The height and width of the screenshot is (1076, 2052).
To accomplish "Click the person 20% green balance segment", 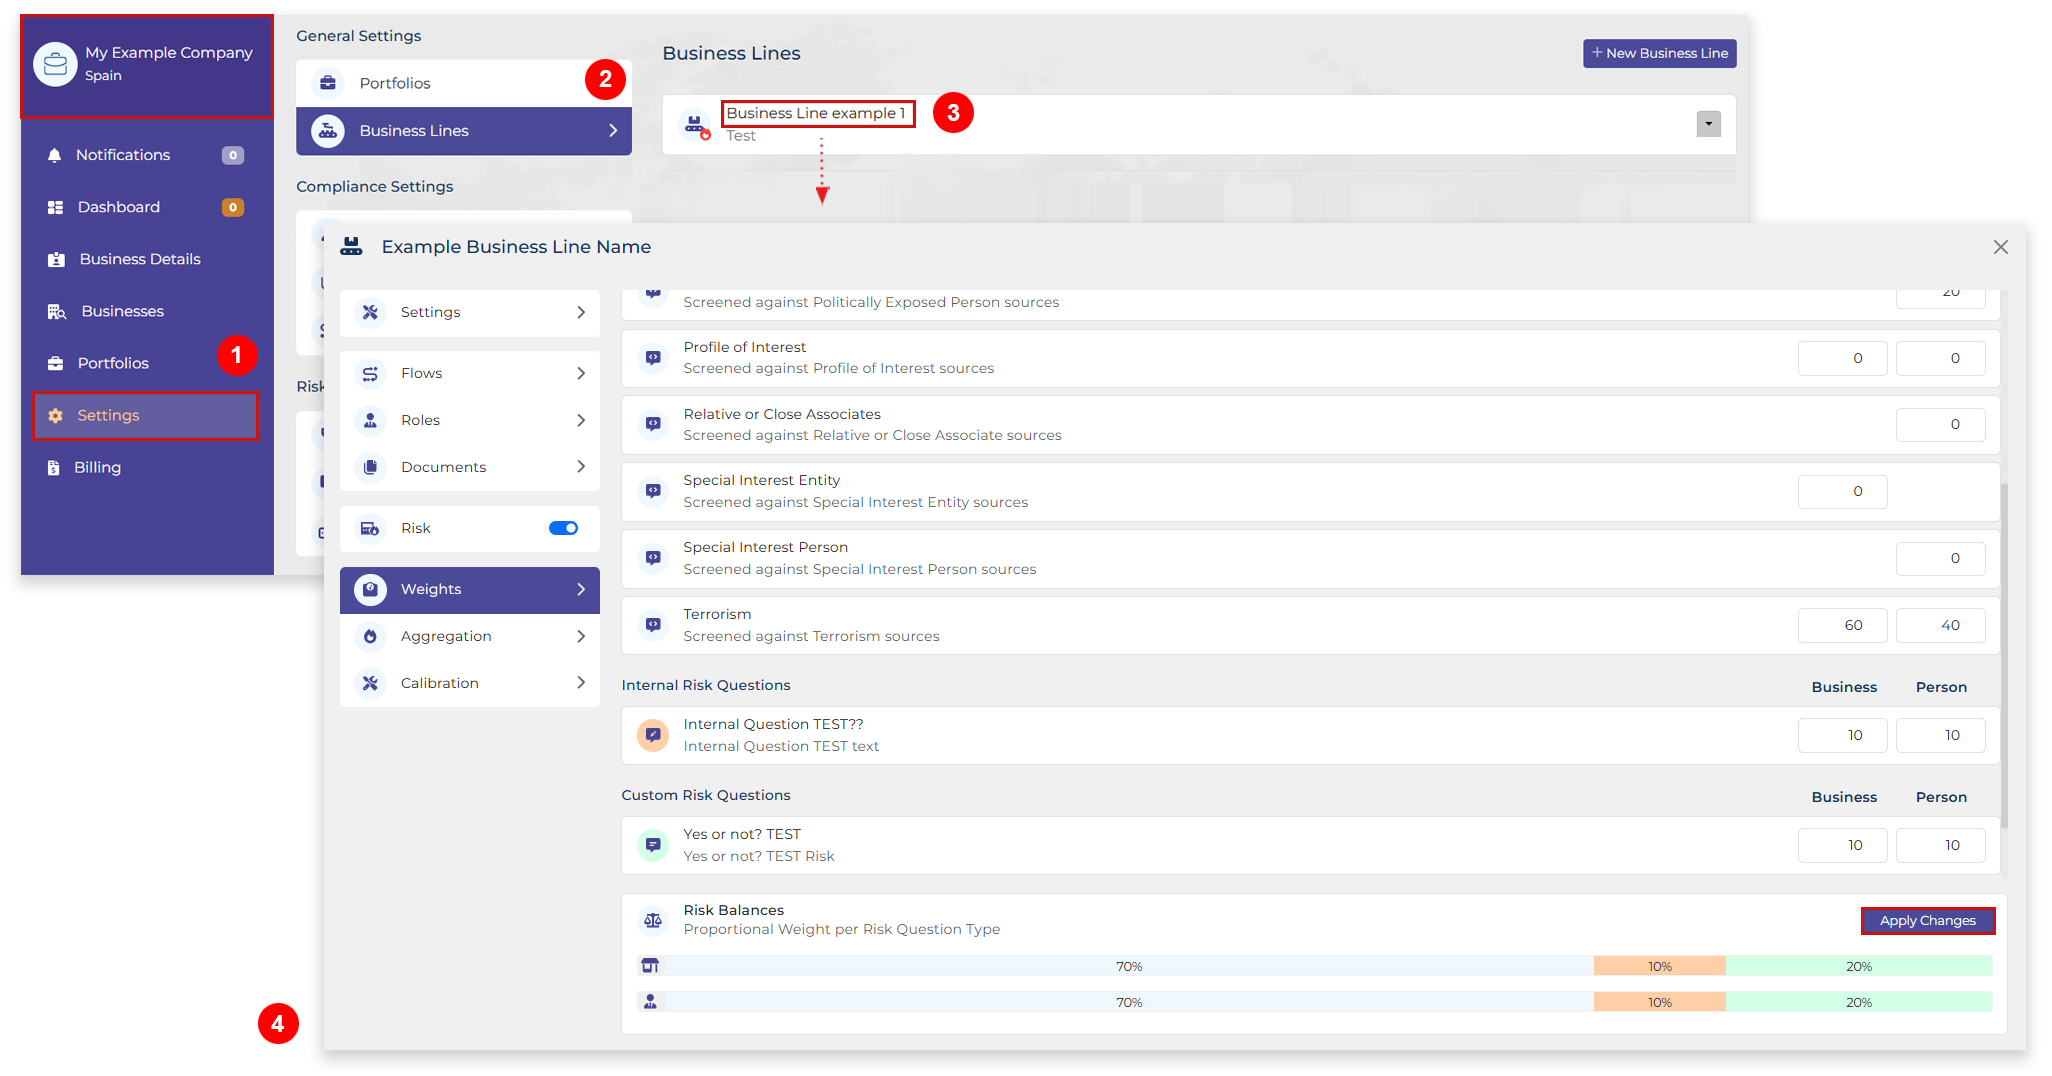I will point(1859,1002).
